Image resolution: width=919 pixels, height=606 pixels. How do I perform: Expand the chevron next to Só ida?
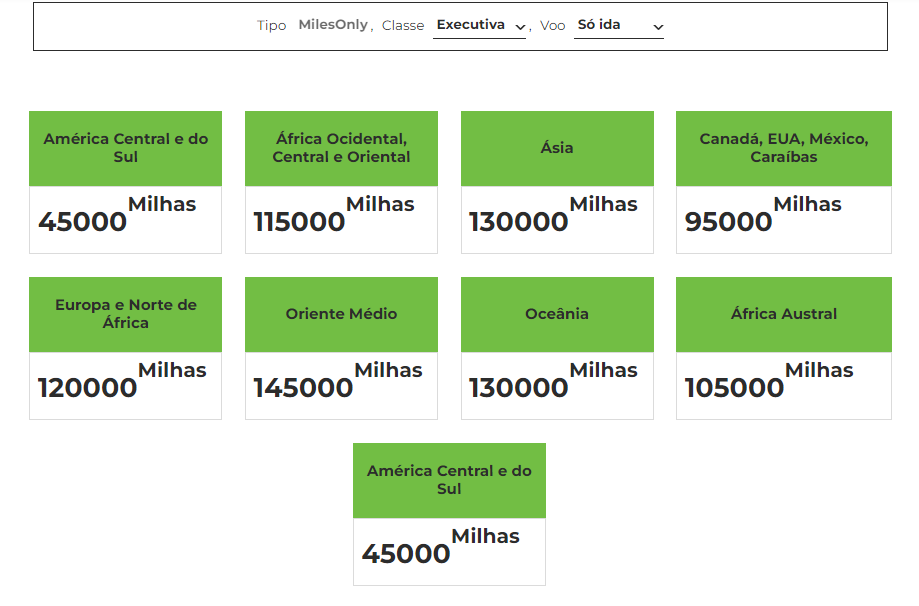coord(656,27)
